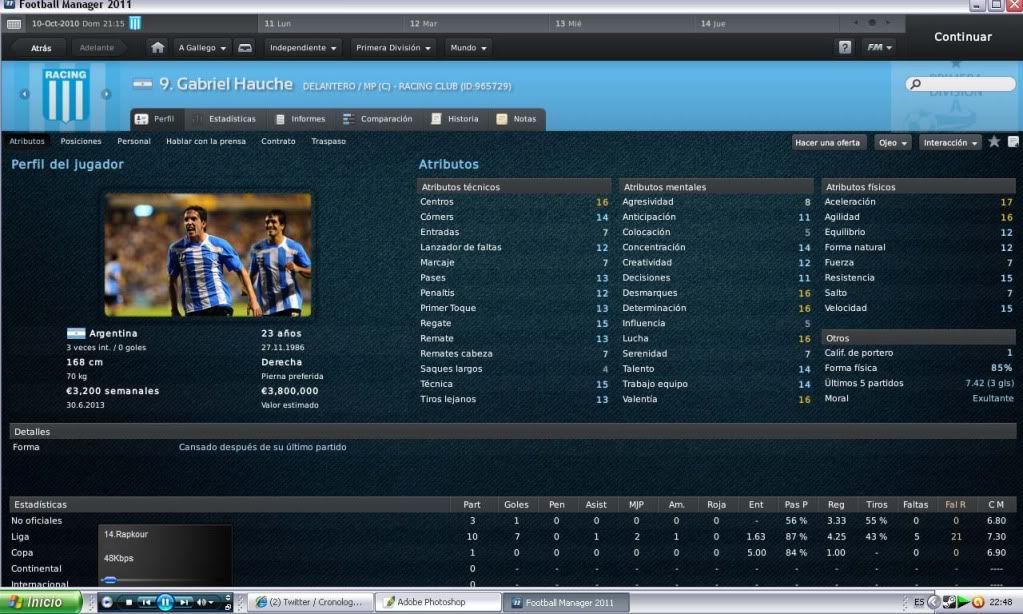Click the calendar next day arrow
The width and height of the screenshot is (1023, 614).
888,23
